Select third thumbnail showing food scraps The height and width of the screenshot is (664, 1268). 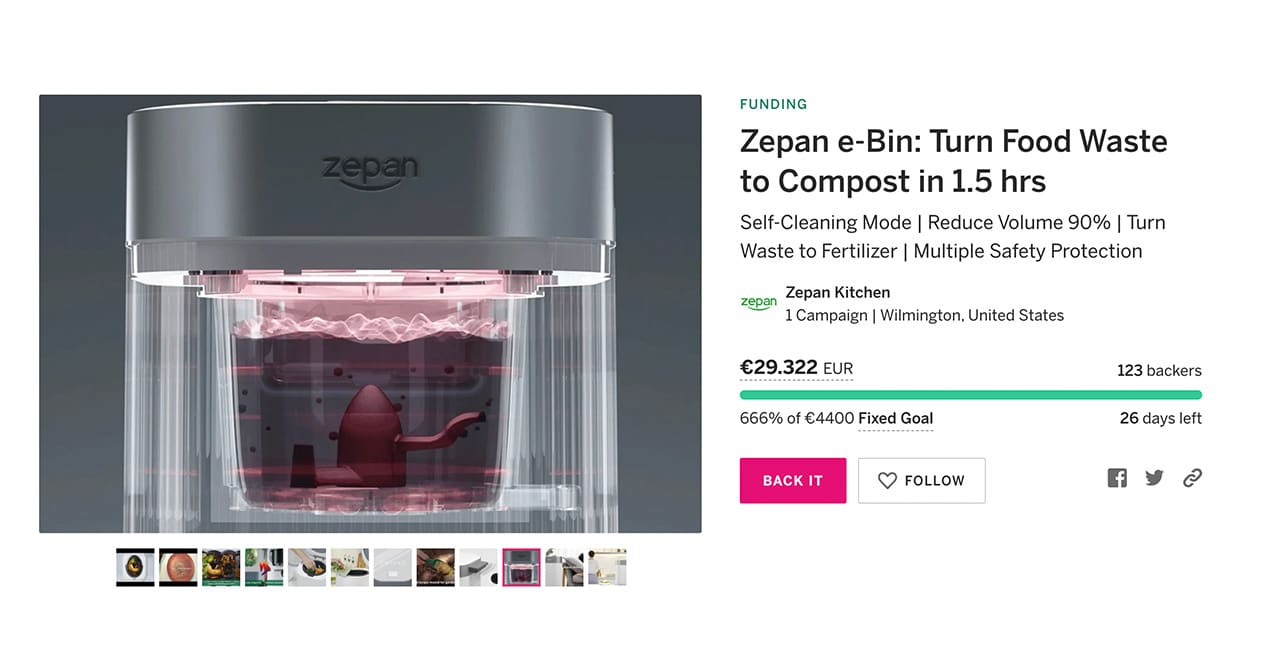point(221,567)
